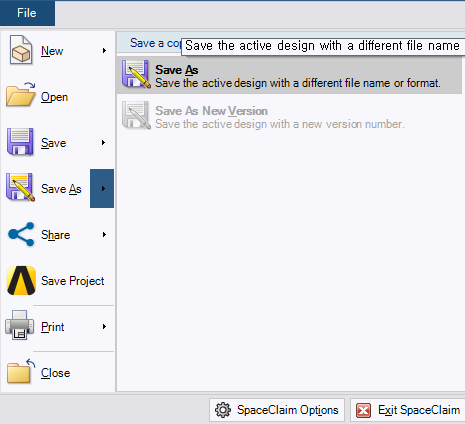Click the Save As pencil-disk icon in left menu
465x424 pixels.
coord(20,187)
